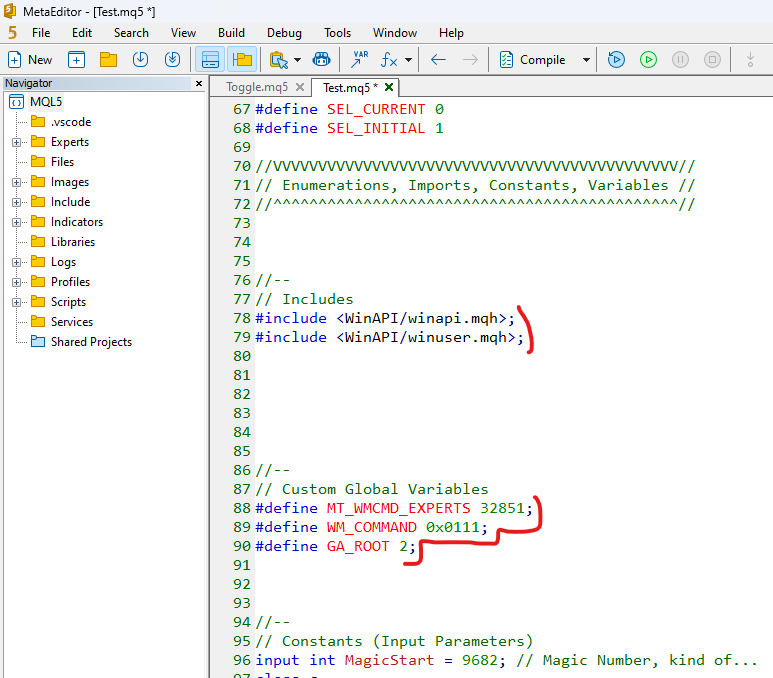773x678 pixels.
Task: Click the Experts folder label
Action: coord(70,142)
